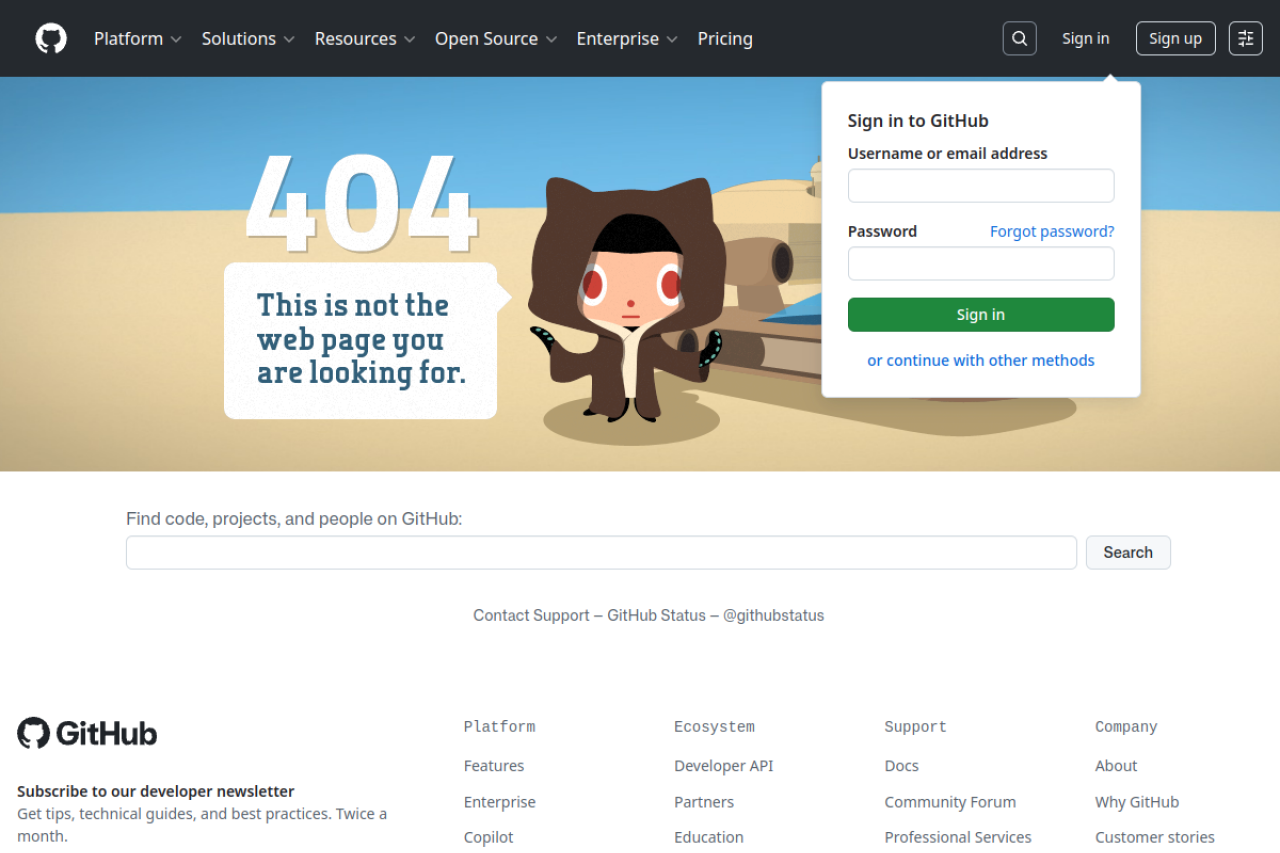Click 'or continue with other methods'
The height and width of the screenshot is (853, 1280).
(981, 360)
